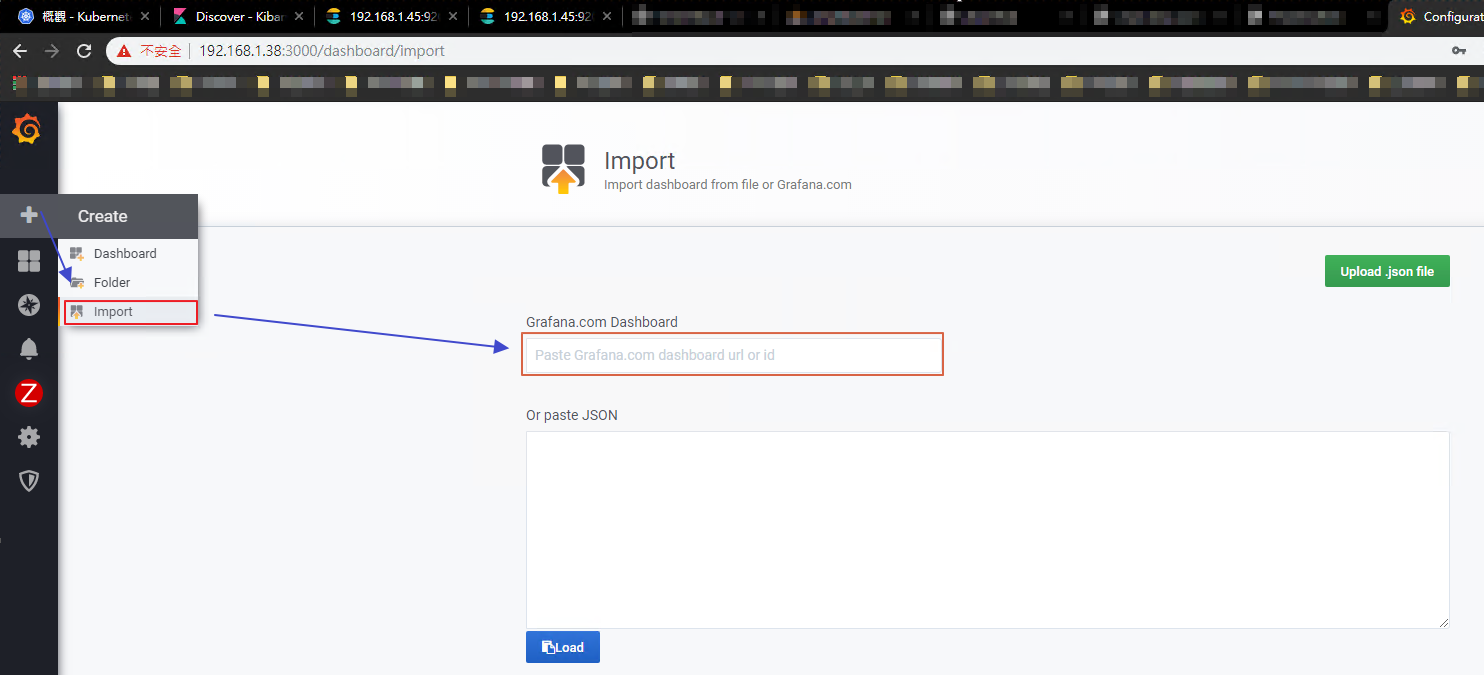Click the Create menu header

[128, 216]
